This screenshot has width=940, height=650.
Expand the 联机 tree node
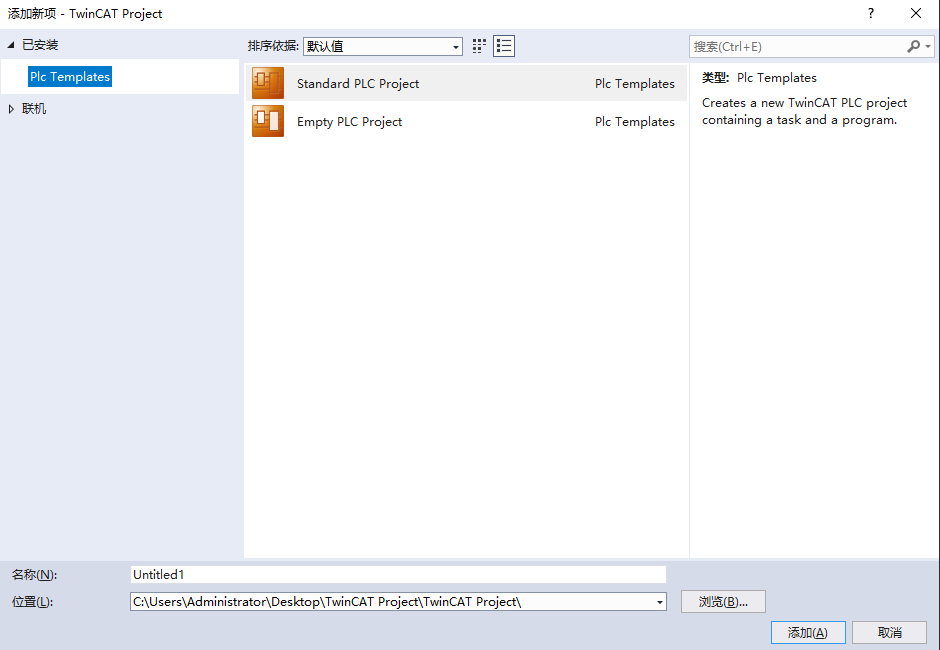[11, 109]
